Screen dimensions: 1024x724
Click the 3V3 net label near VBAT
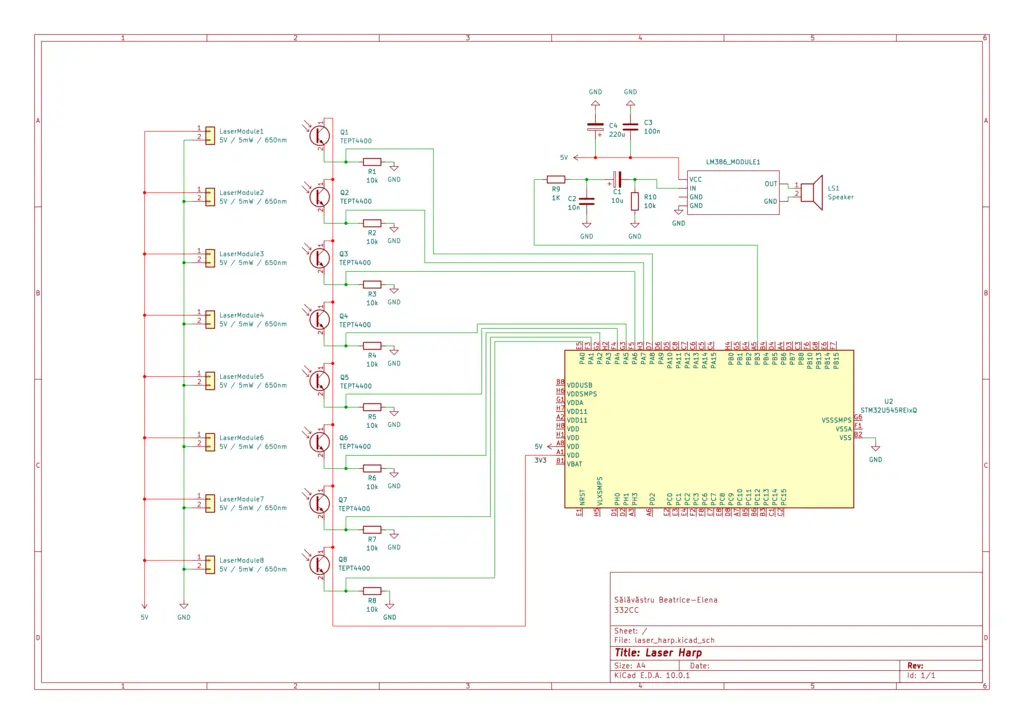[541, 461]
